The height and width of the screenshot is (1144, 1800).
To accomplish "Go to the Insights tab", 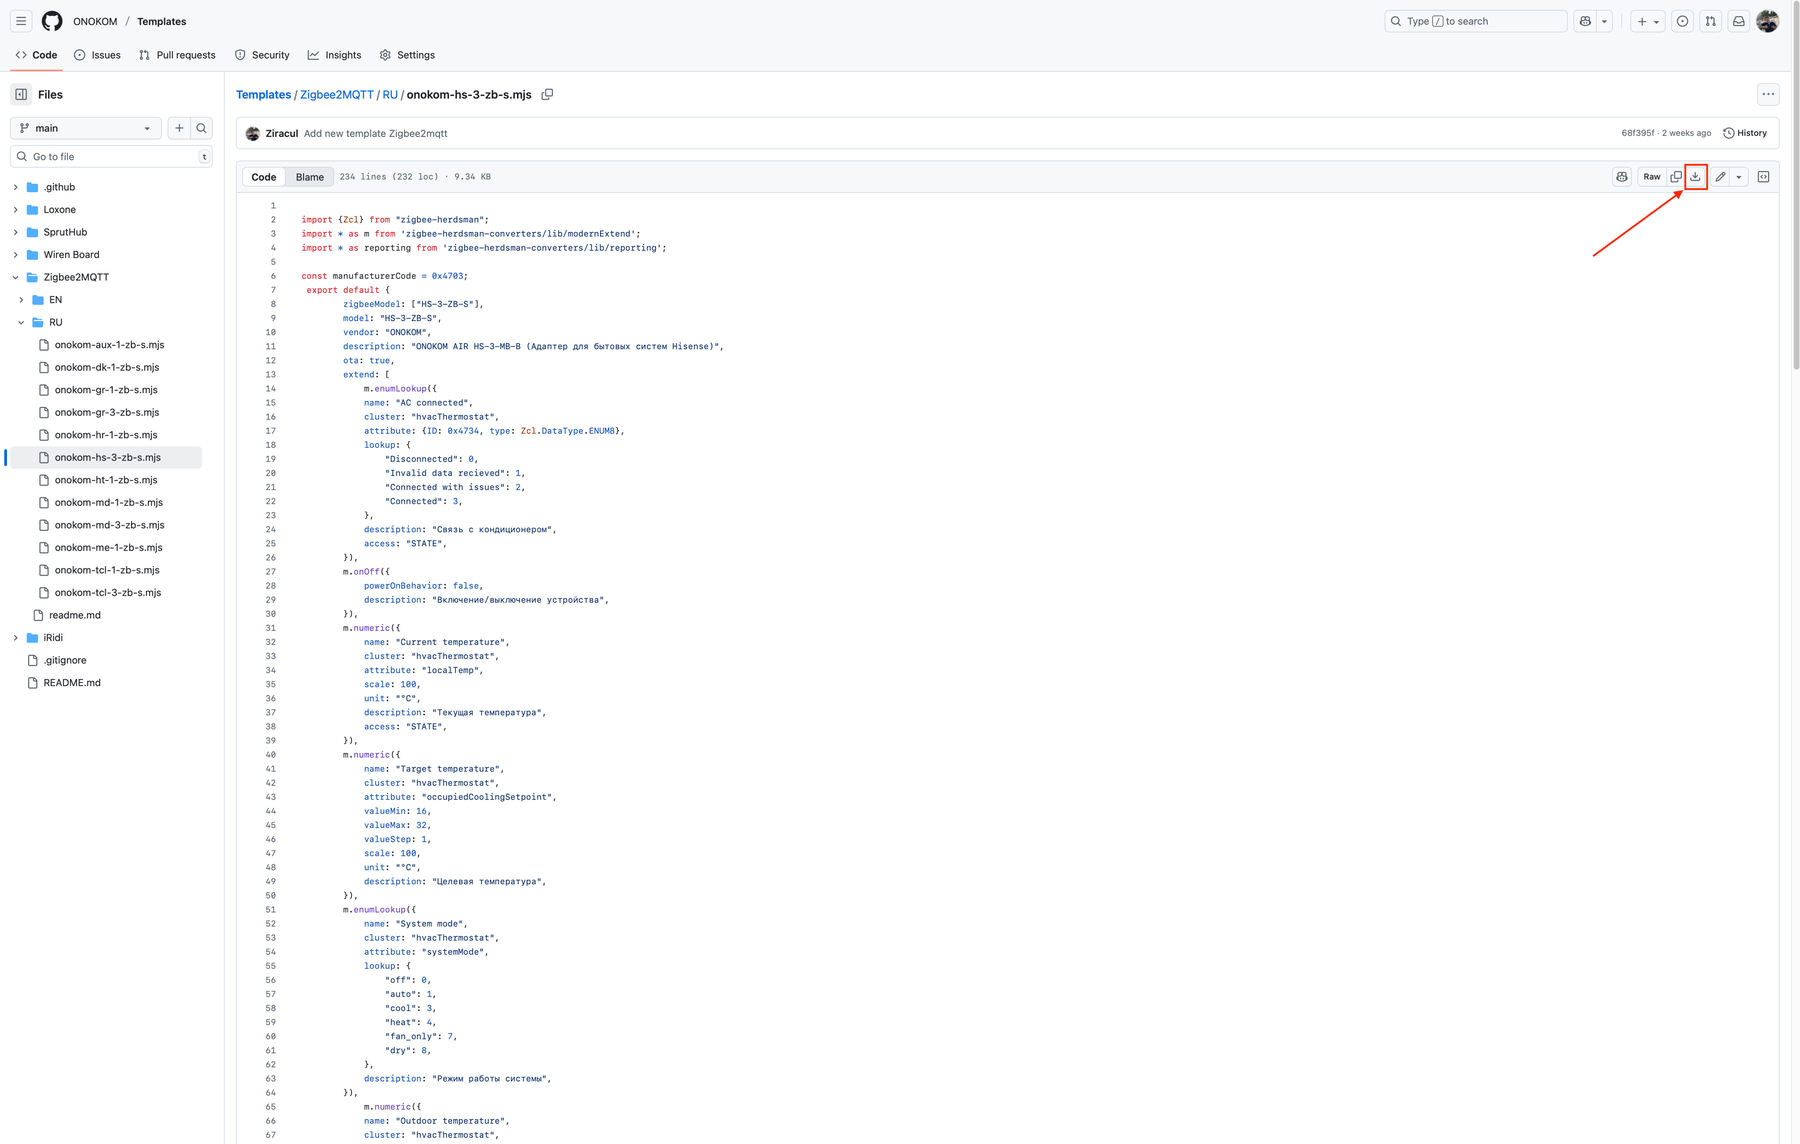I will coord(334,55).
